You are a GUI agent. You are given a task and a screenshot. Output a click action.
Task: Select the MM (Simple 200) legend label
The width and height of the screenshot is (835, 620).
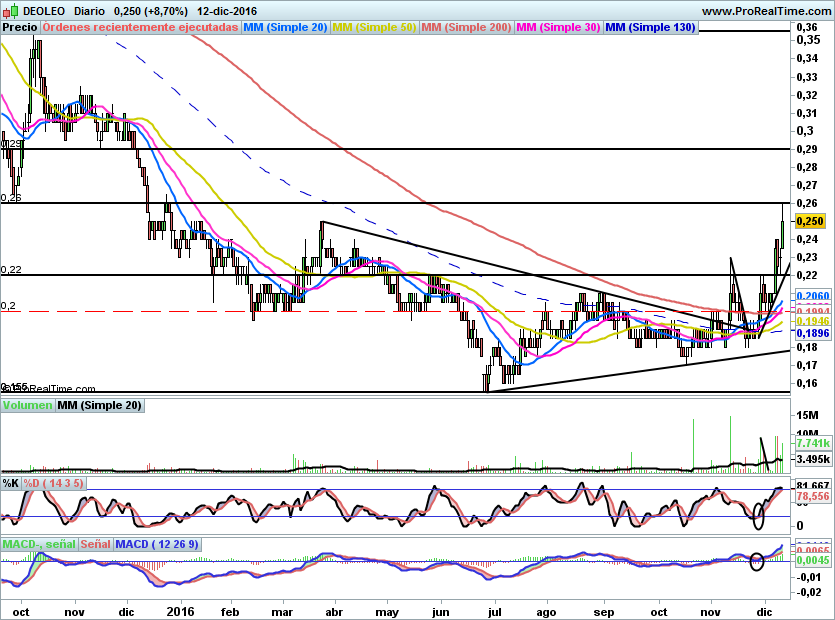466,27
